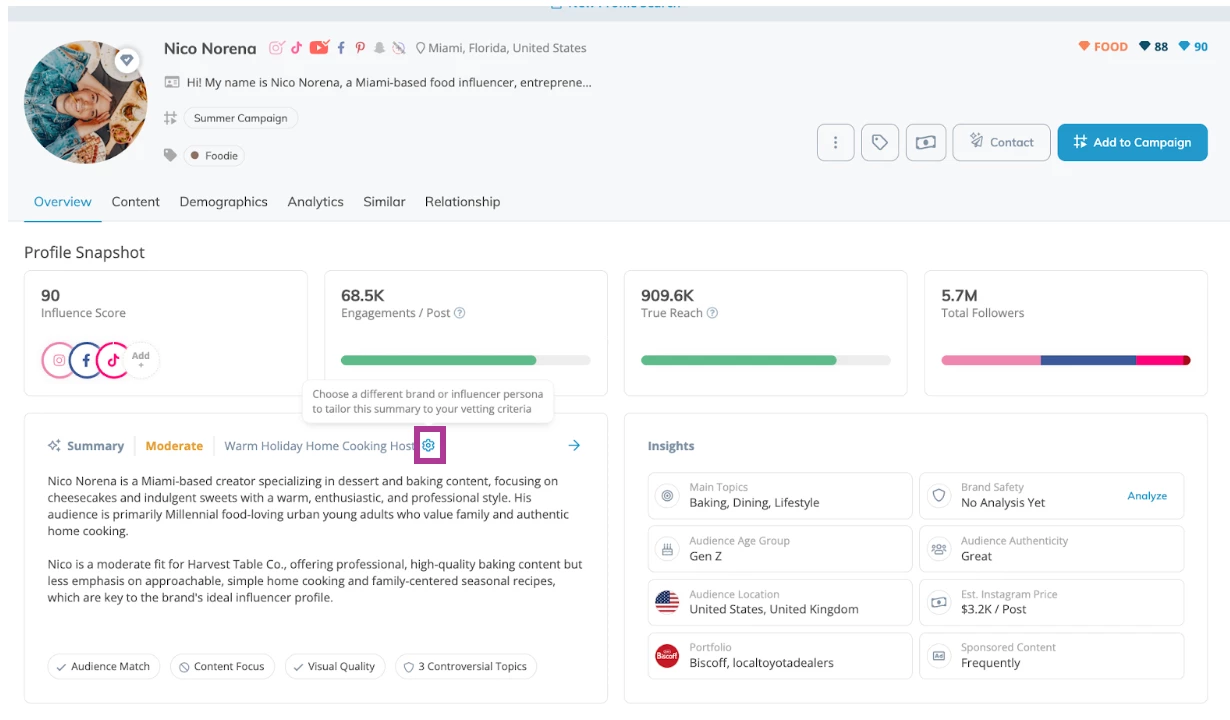Viewport: 1230px width, 720px height.
Task: Click the arrow to expand the Summary
Action: [574, 445]
